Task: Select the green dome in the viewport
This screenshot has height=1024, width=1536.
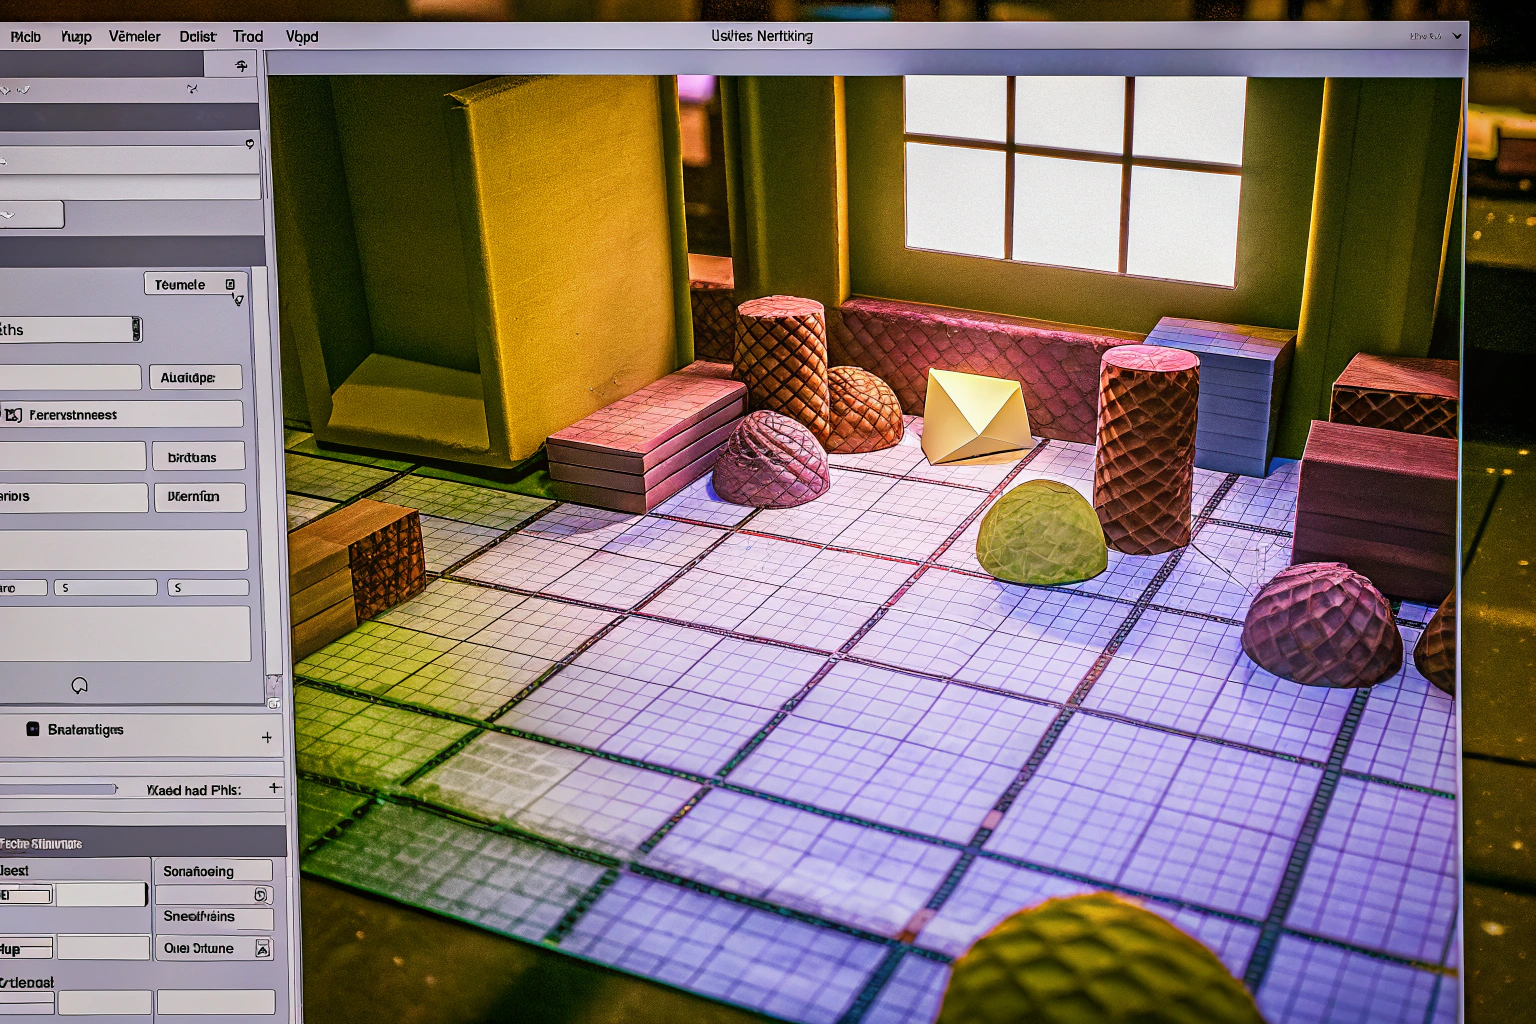Action: 1041,532
